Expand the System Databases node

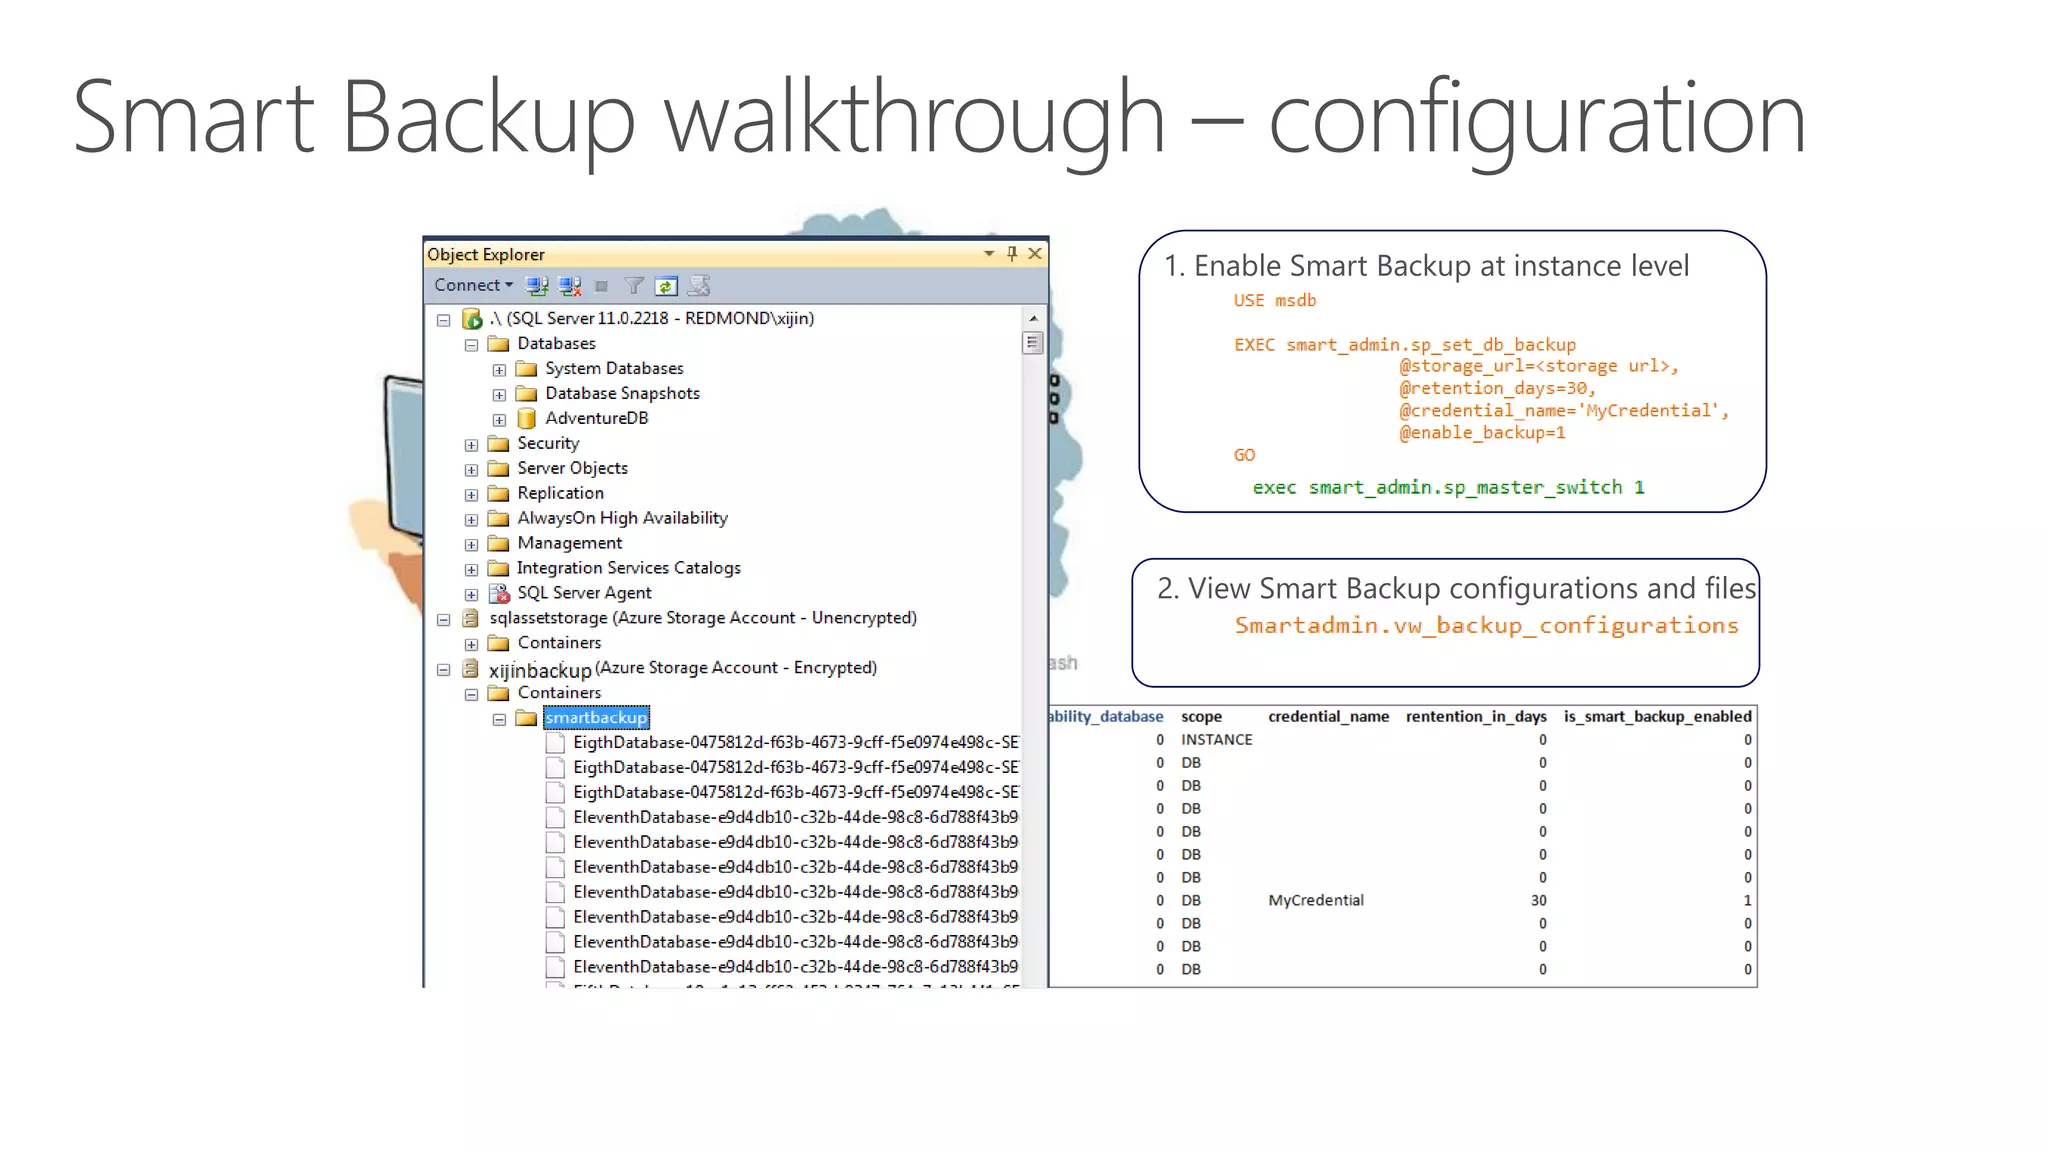coord(499,370)
